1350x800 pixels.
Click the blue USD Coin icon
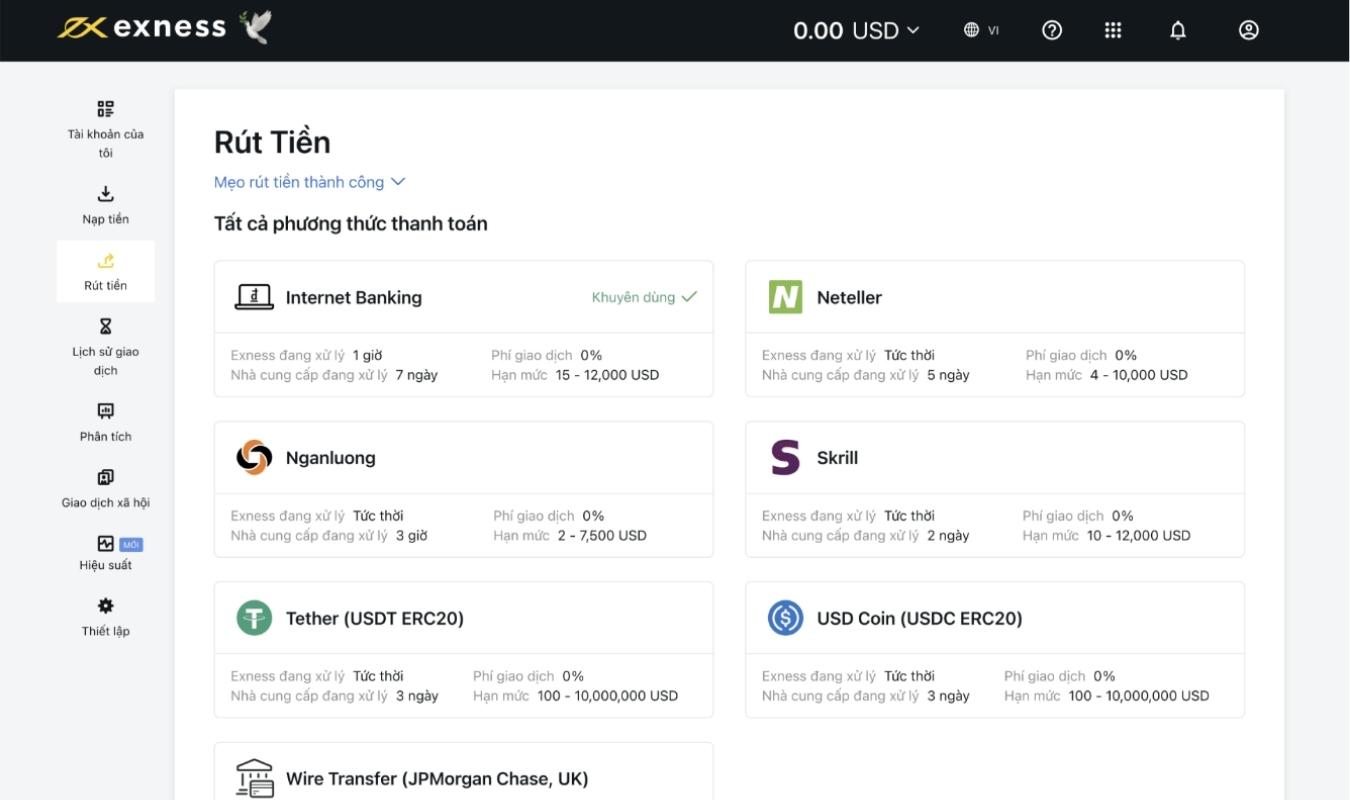click(x=785, y=618)
